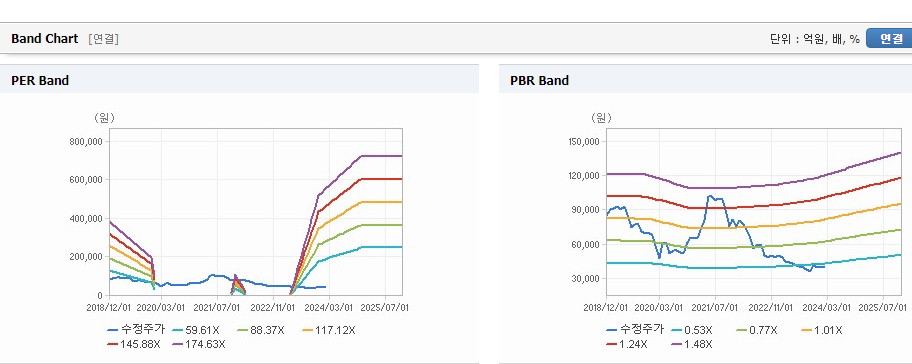Click the 60,000 axis label in PBR chart
912x364 pixels.
pyautogui.click(x=586, y=244)
